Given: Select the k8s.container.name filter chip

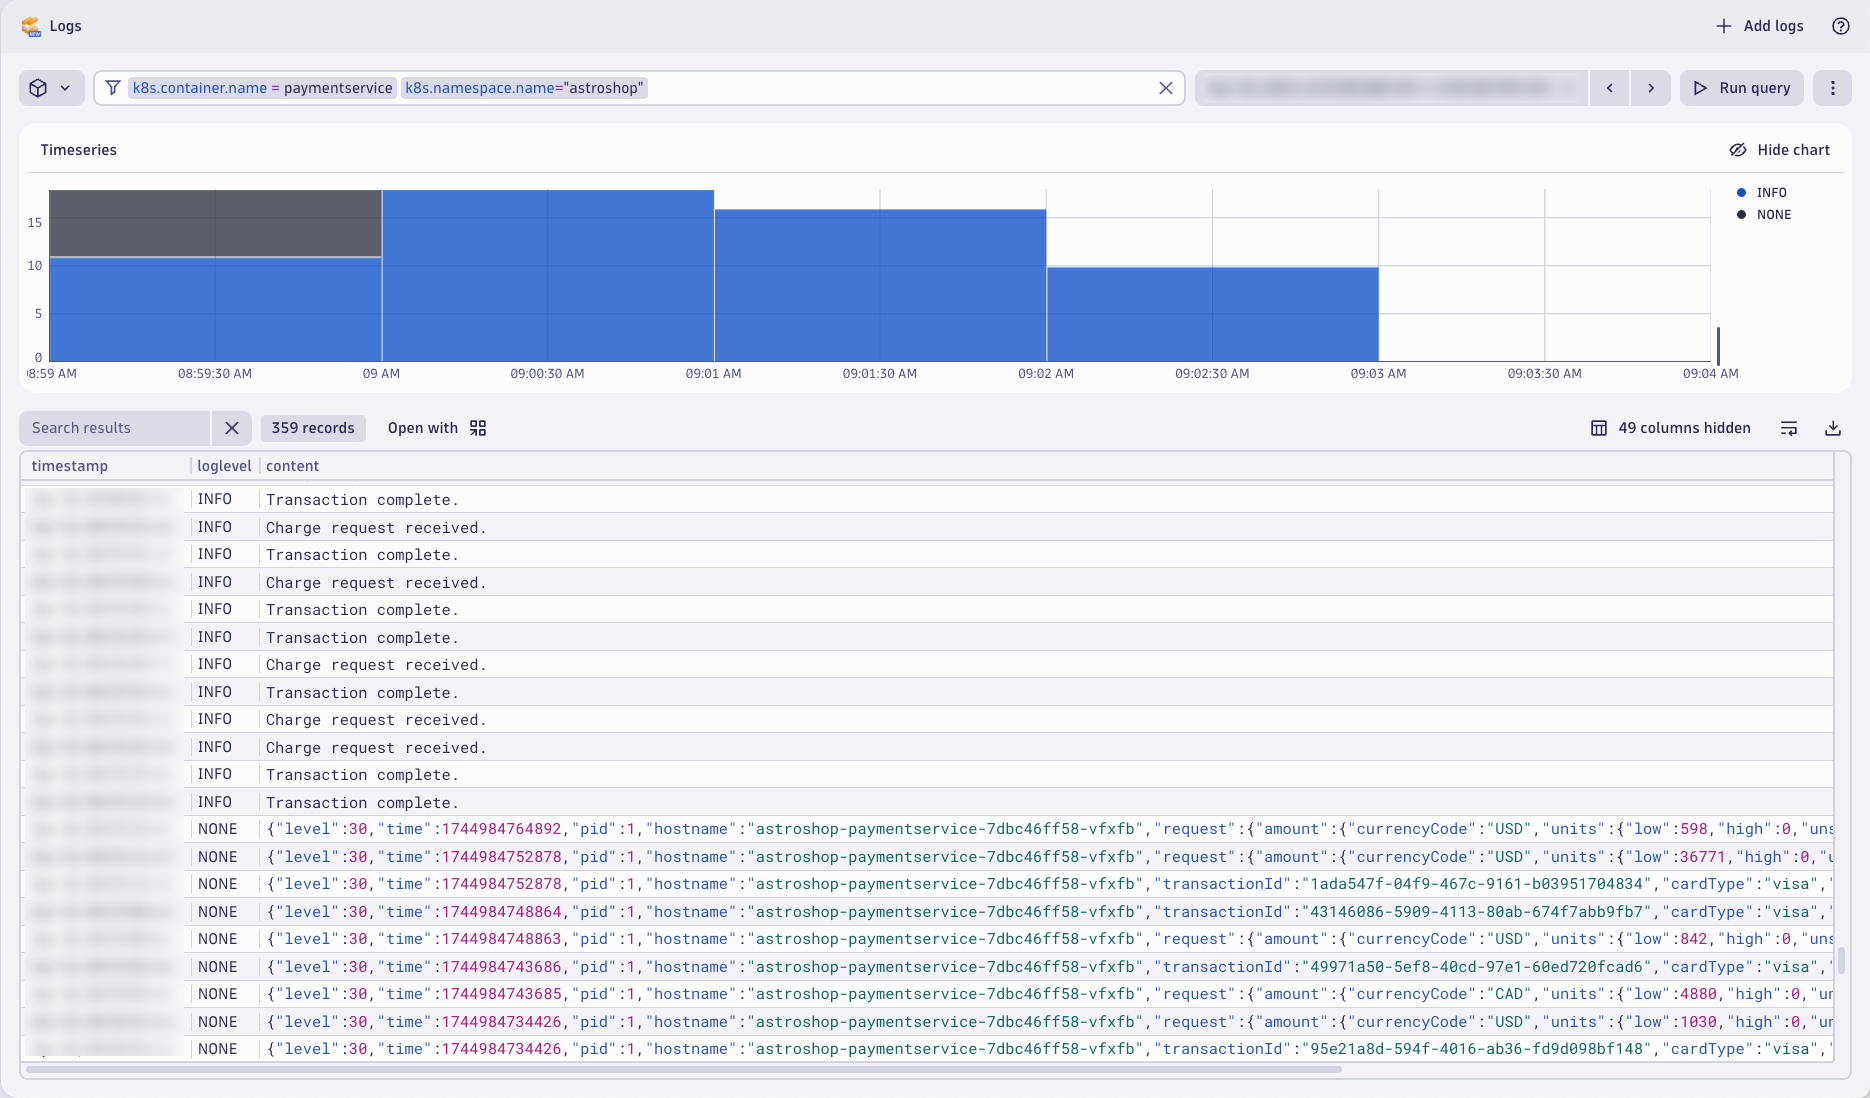Looking at the screenshot, I should pos(262,88).
